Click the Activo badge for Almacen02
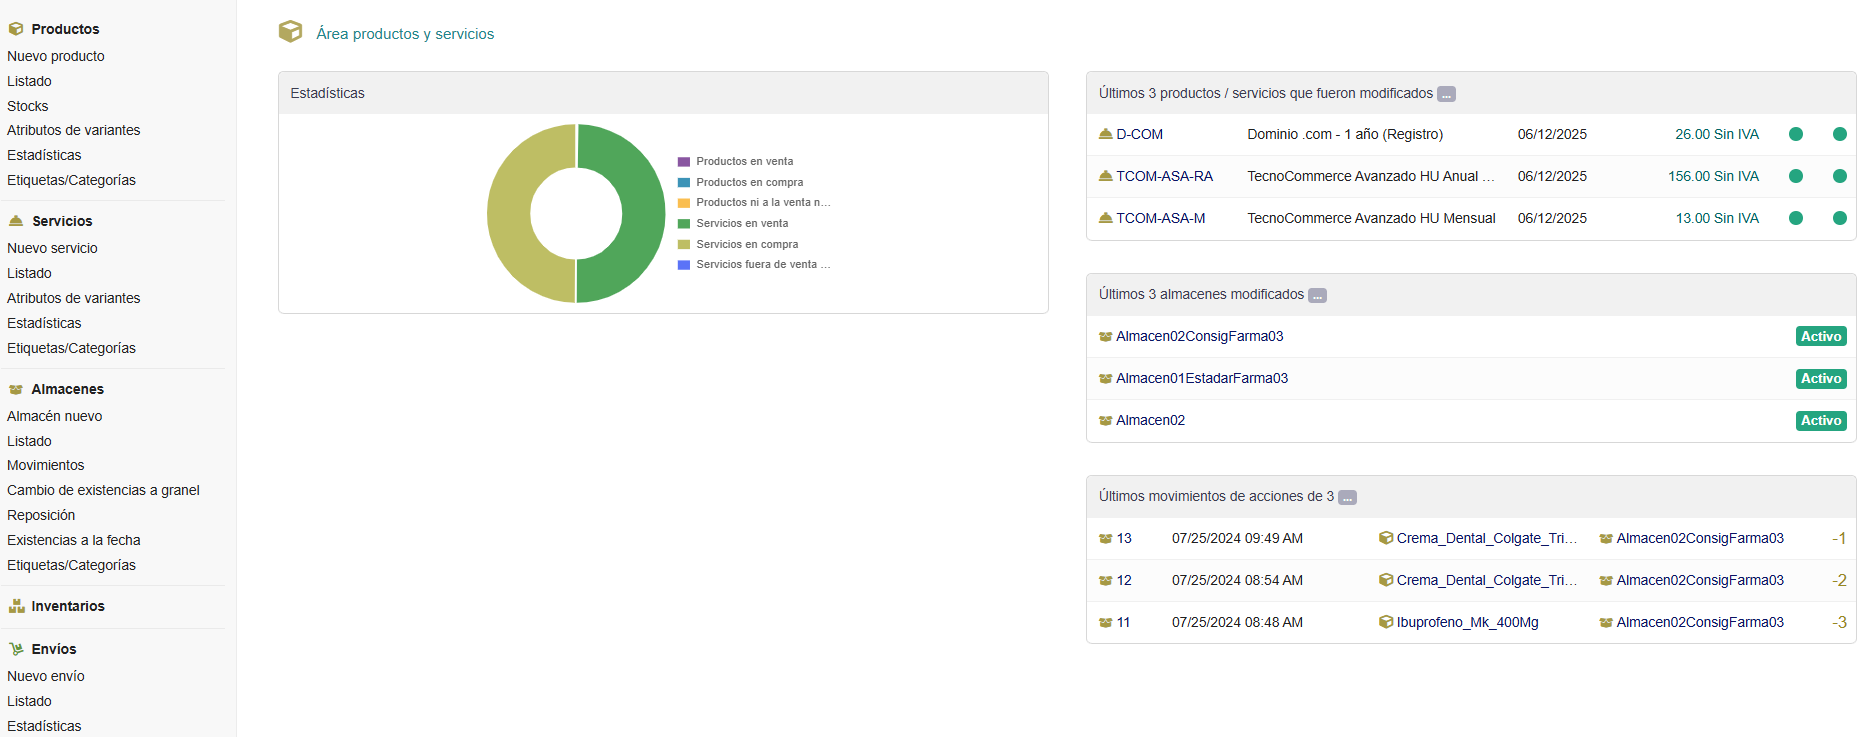This screenshot has width=1858, height=737. (x=1820, y=421)
